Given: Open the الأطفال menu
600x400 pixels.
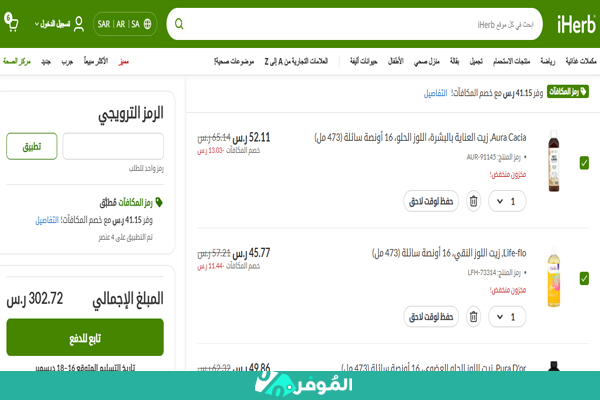Looking at the screenshot, I should [x=396, y=61].
